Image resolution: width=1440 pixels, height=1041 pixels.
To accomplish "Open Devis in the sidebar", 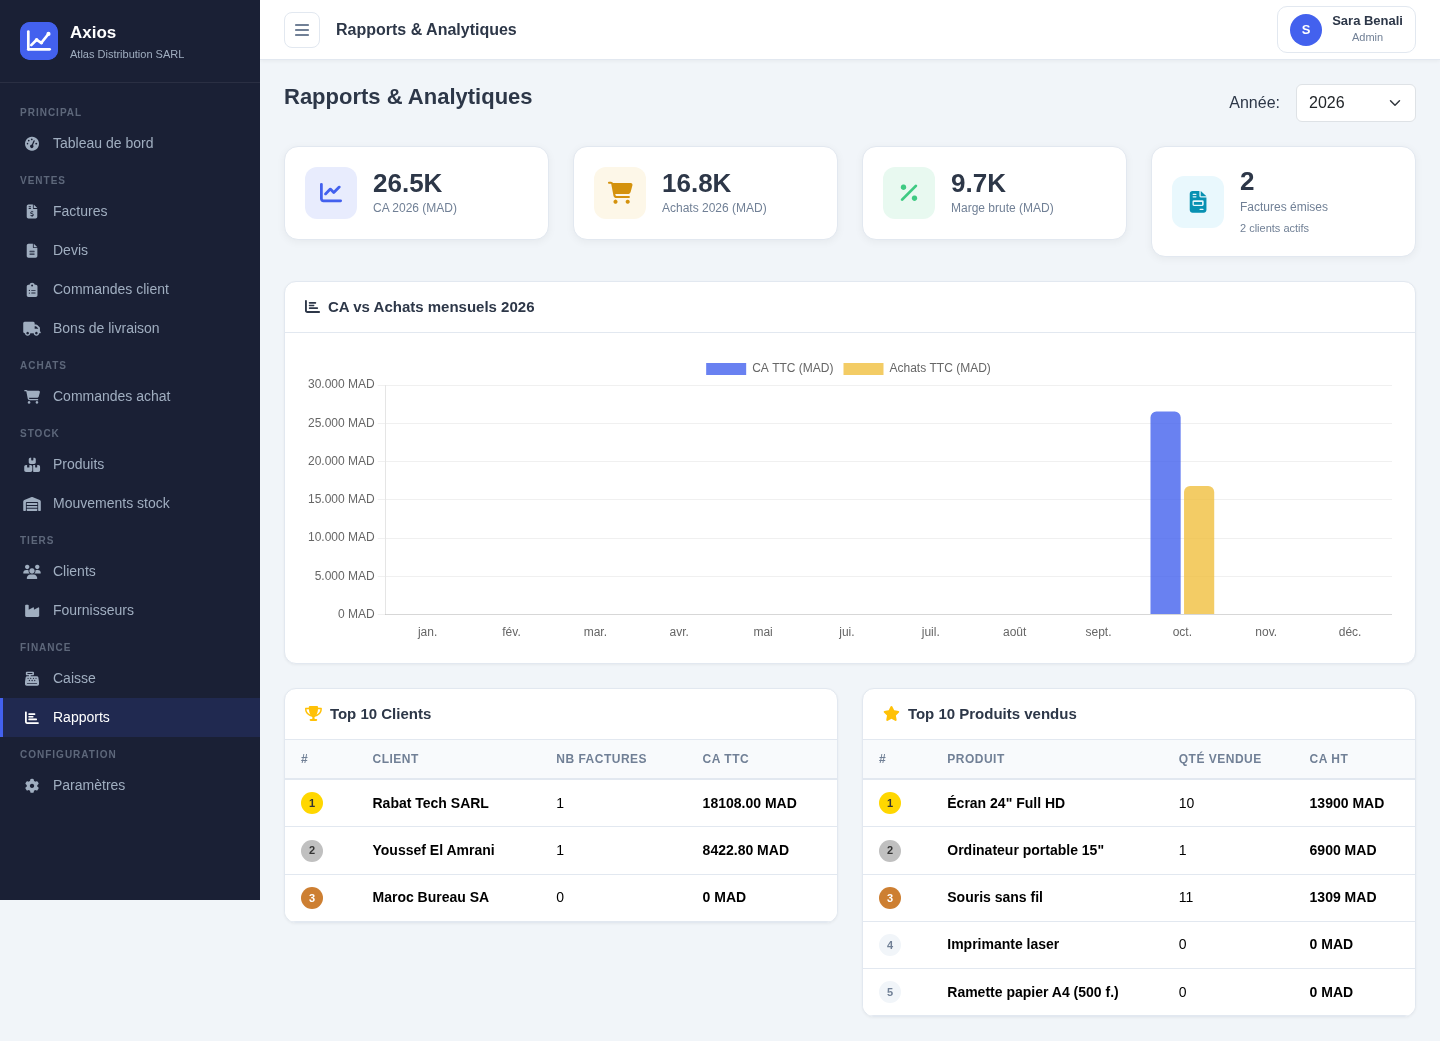I will [130, 250].
